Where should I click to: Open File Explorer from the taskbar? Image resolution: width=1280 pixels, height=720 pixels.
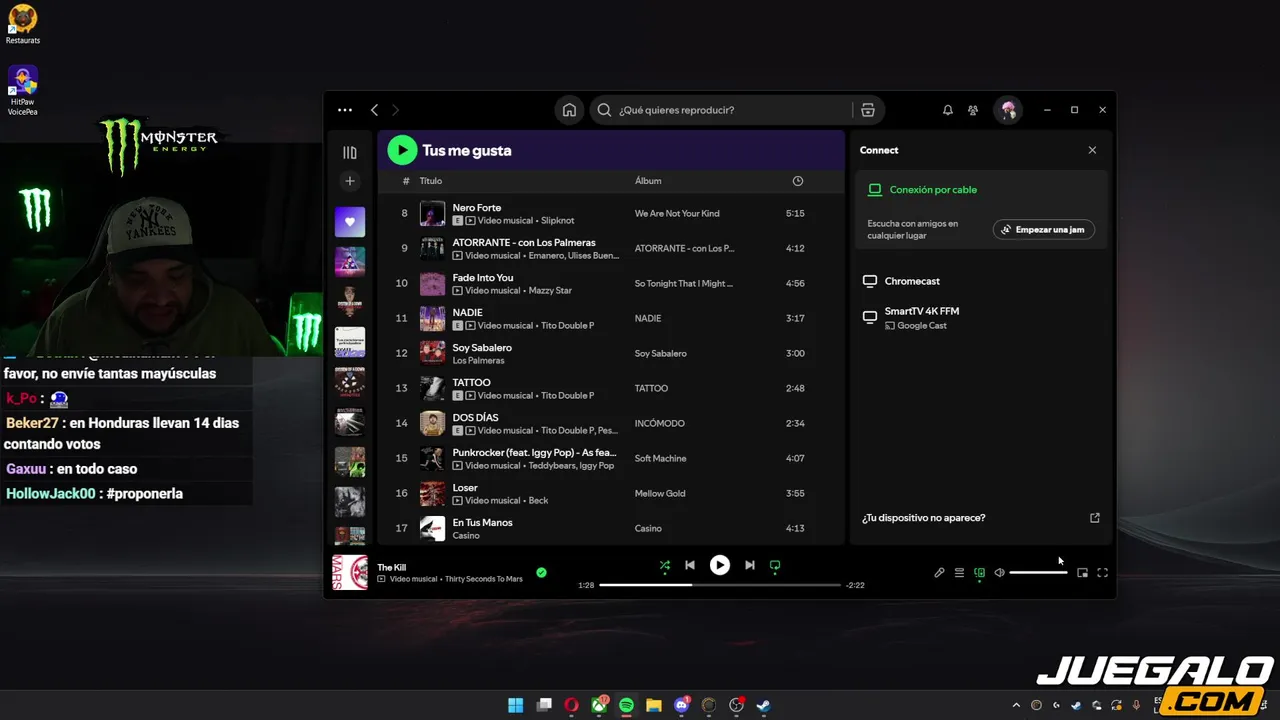(x=654, y=705)
